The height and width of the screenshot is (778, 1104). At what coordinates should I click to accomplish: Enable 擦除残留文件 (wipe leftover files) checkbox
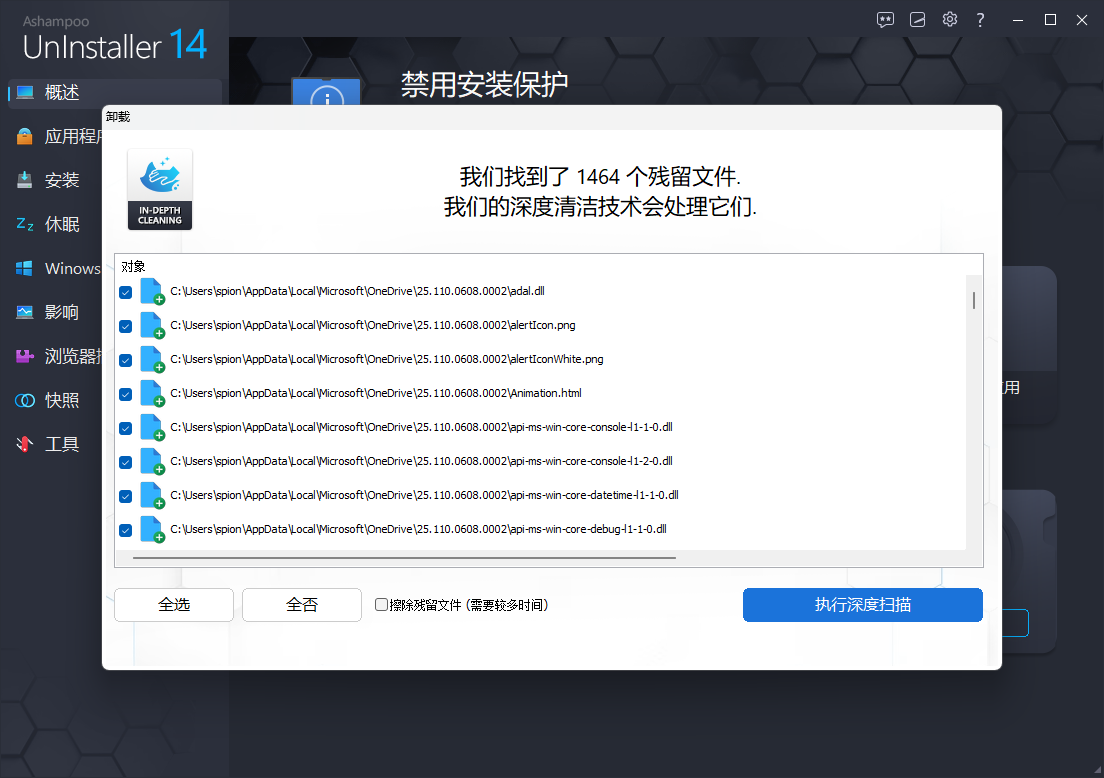tap(380, 604)
